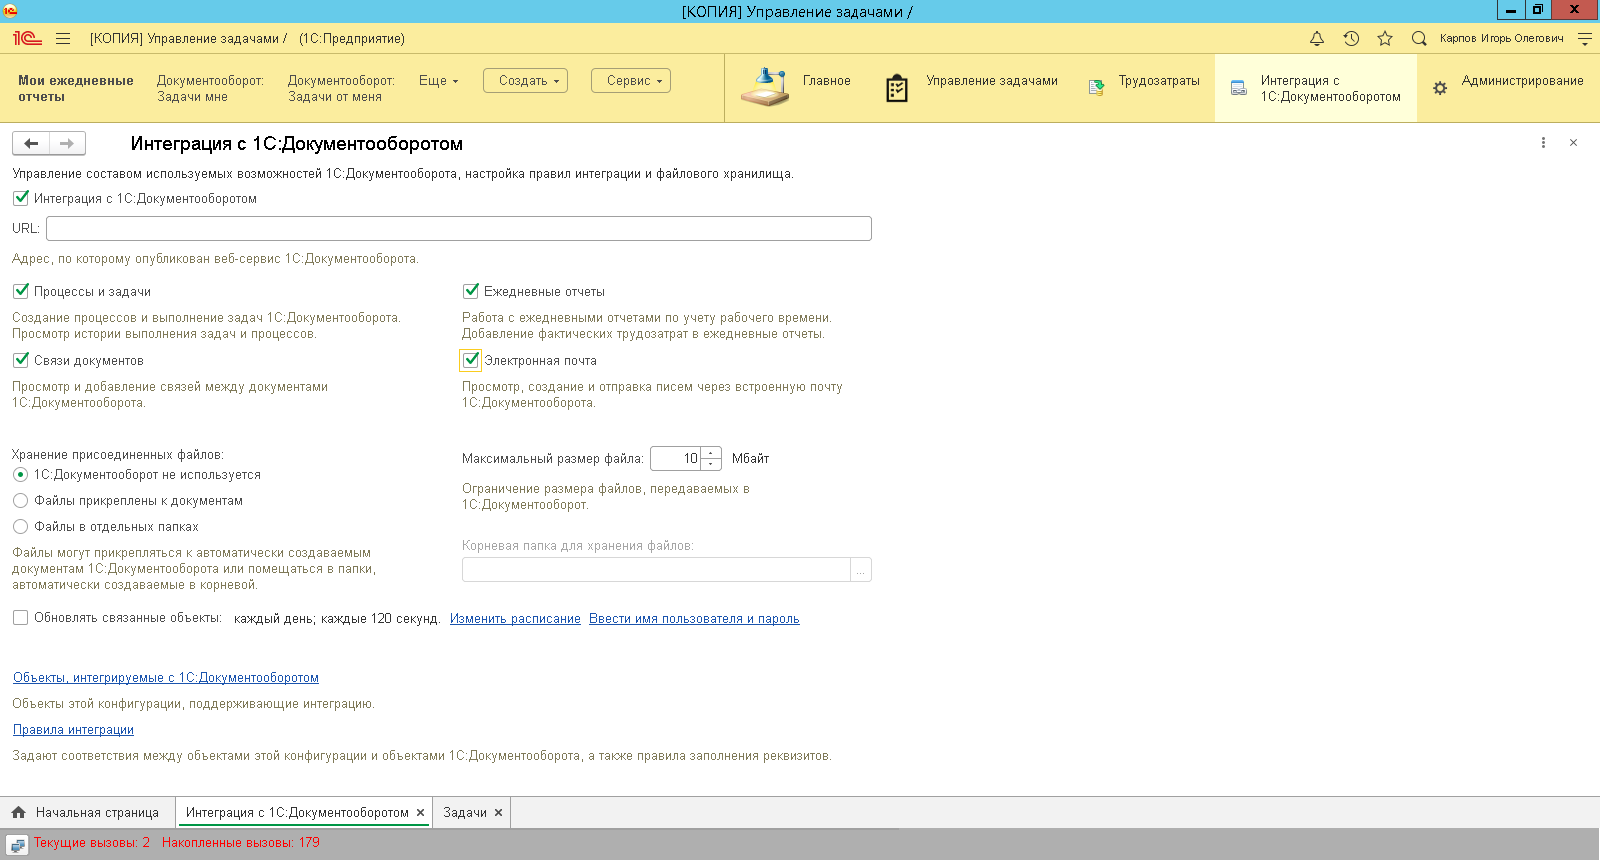Open favorites star icon
This screenshot has width=1600, height=860.
[1385, 38]
